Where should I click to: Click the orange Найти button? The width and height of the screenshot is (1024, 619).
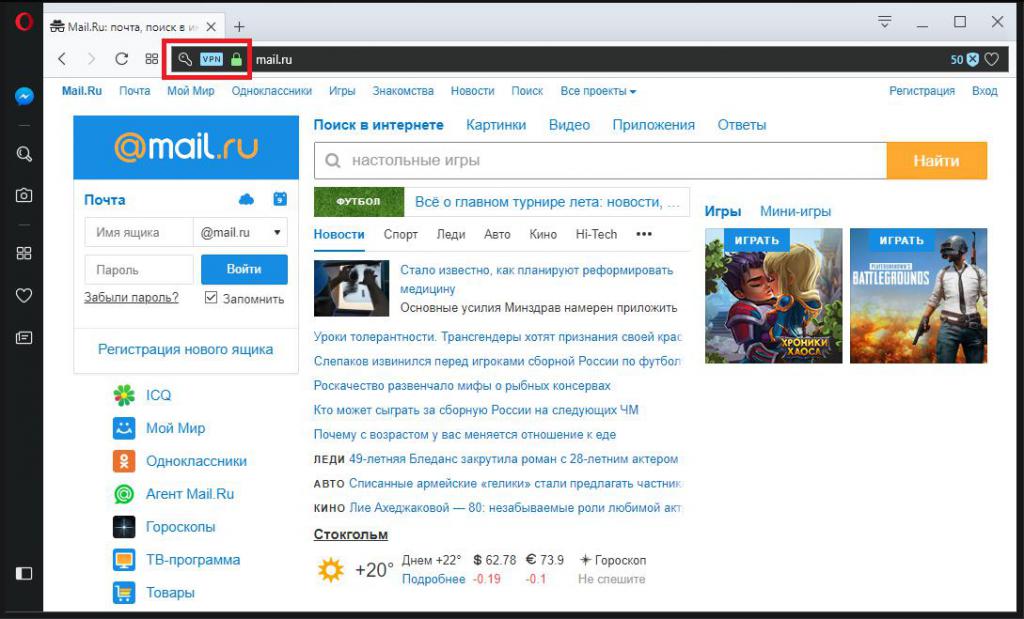click(936, 161)
